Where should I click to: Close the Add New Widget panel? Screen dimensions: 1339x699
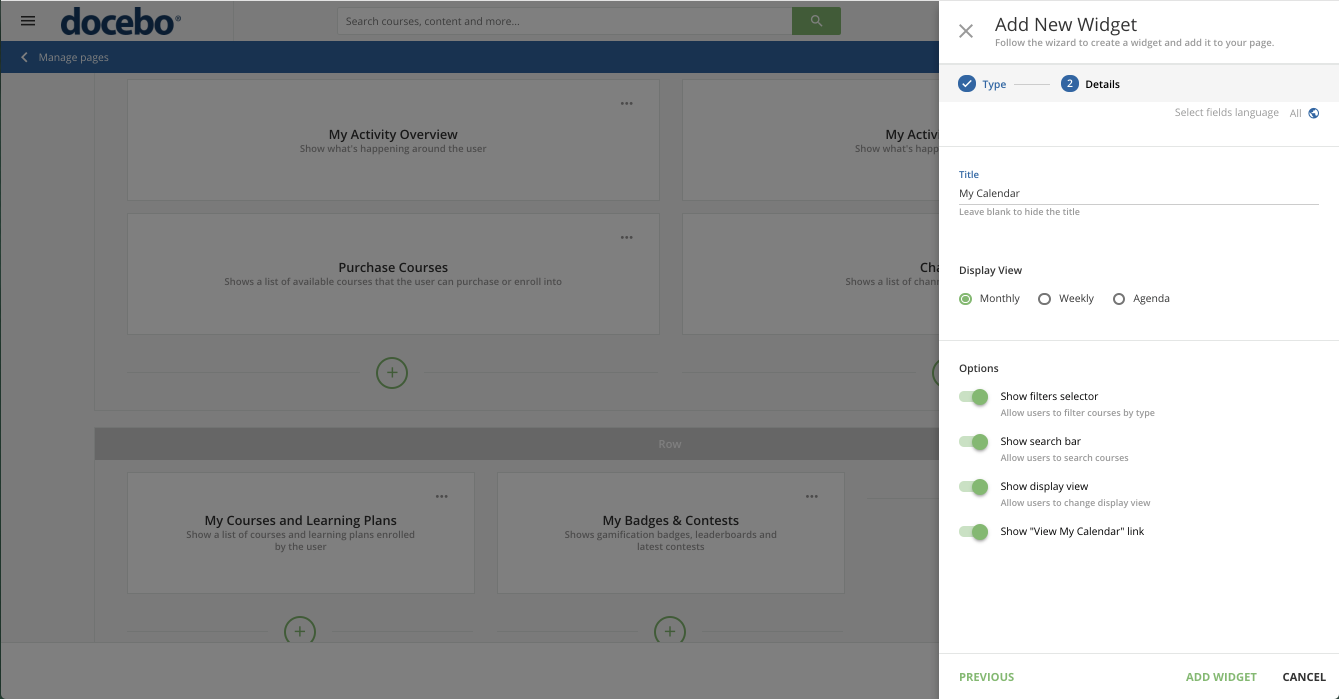(x=966, y=31)
